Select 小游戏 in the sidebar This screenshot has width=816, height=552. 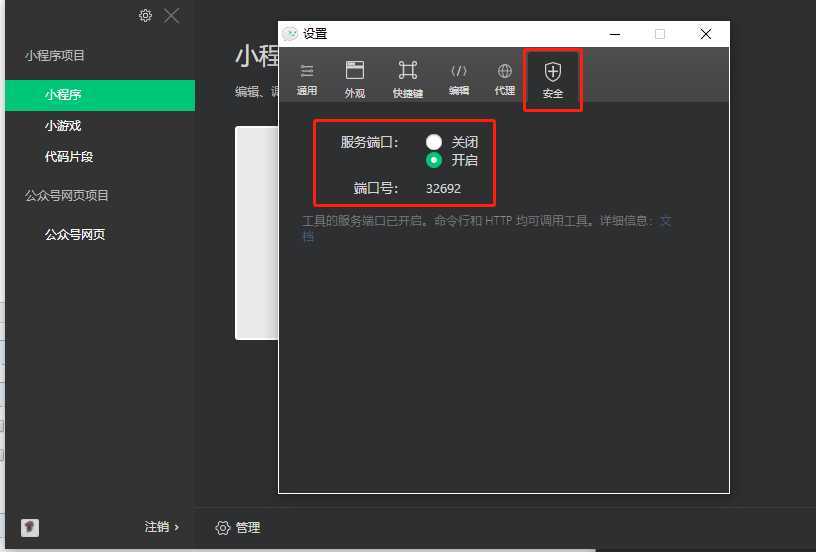coord(63,126)
